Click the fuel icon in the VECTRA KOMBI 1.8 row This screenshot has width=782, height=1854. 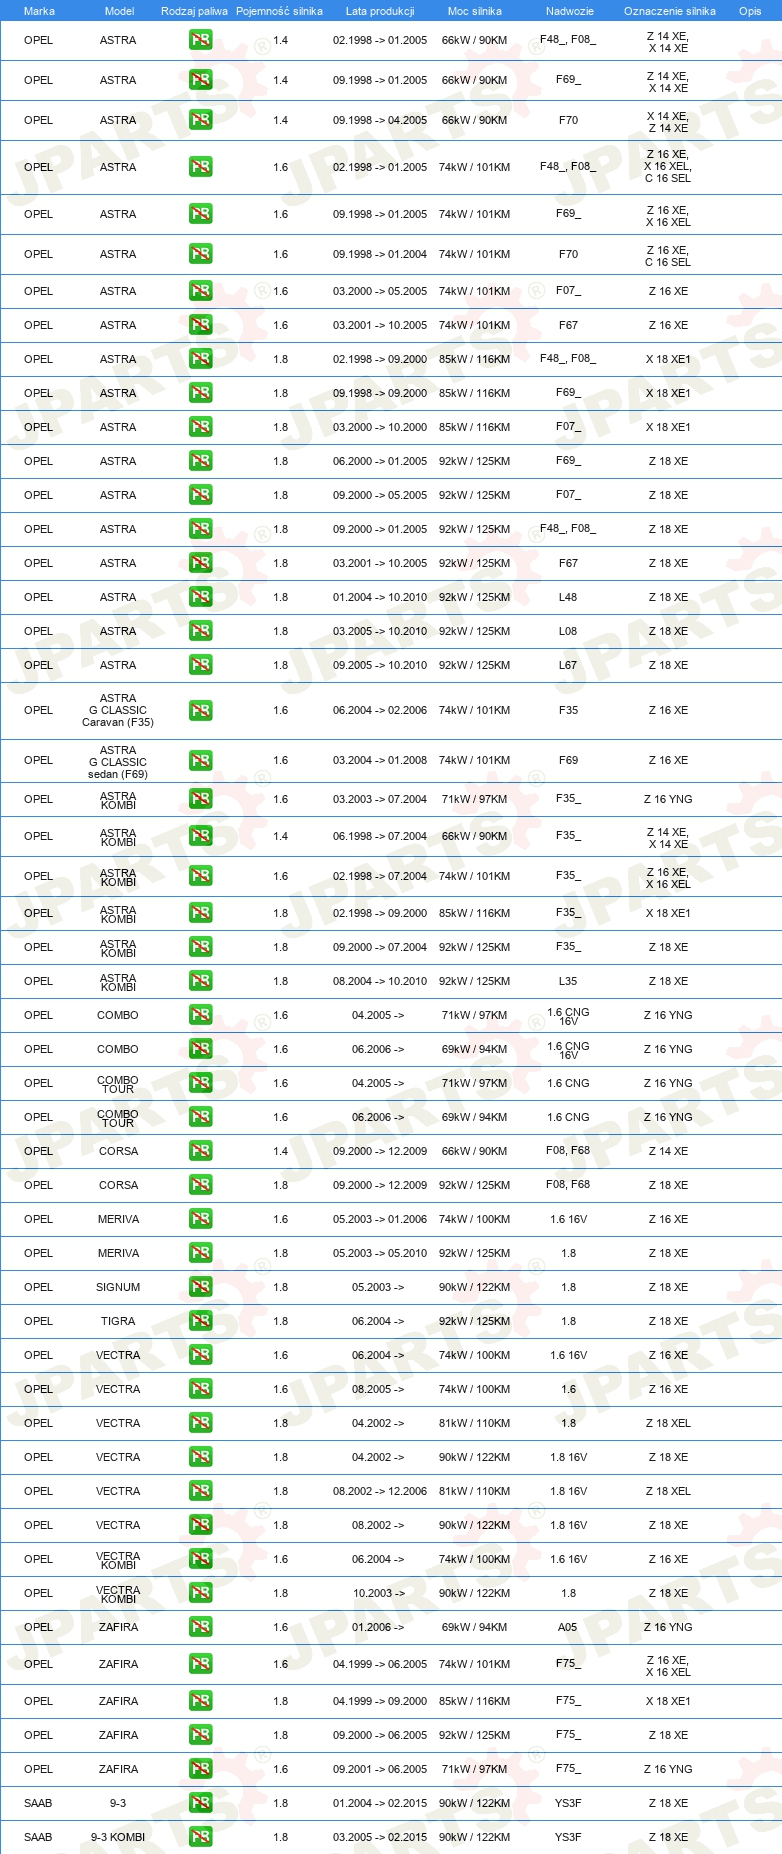pyautogui.click(x=200, y=1592)
